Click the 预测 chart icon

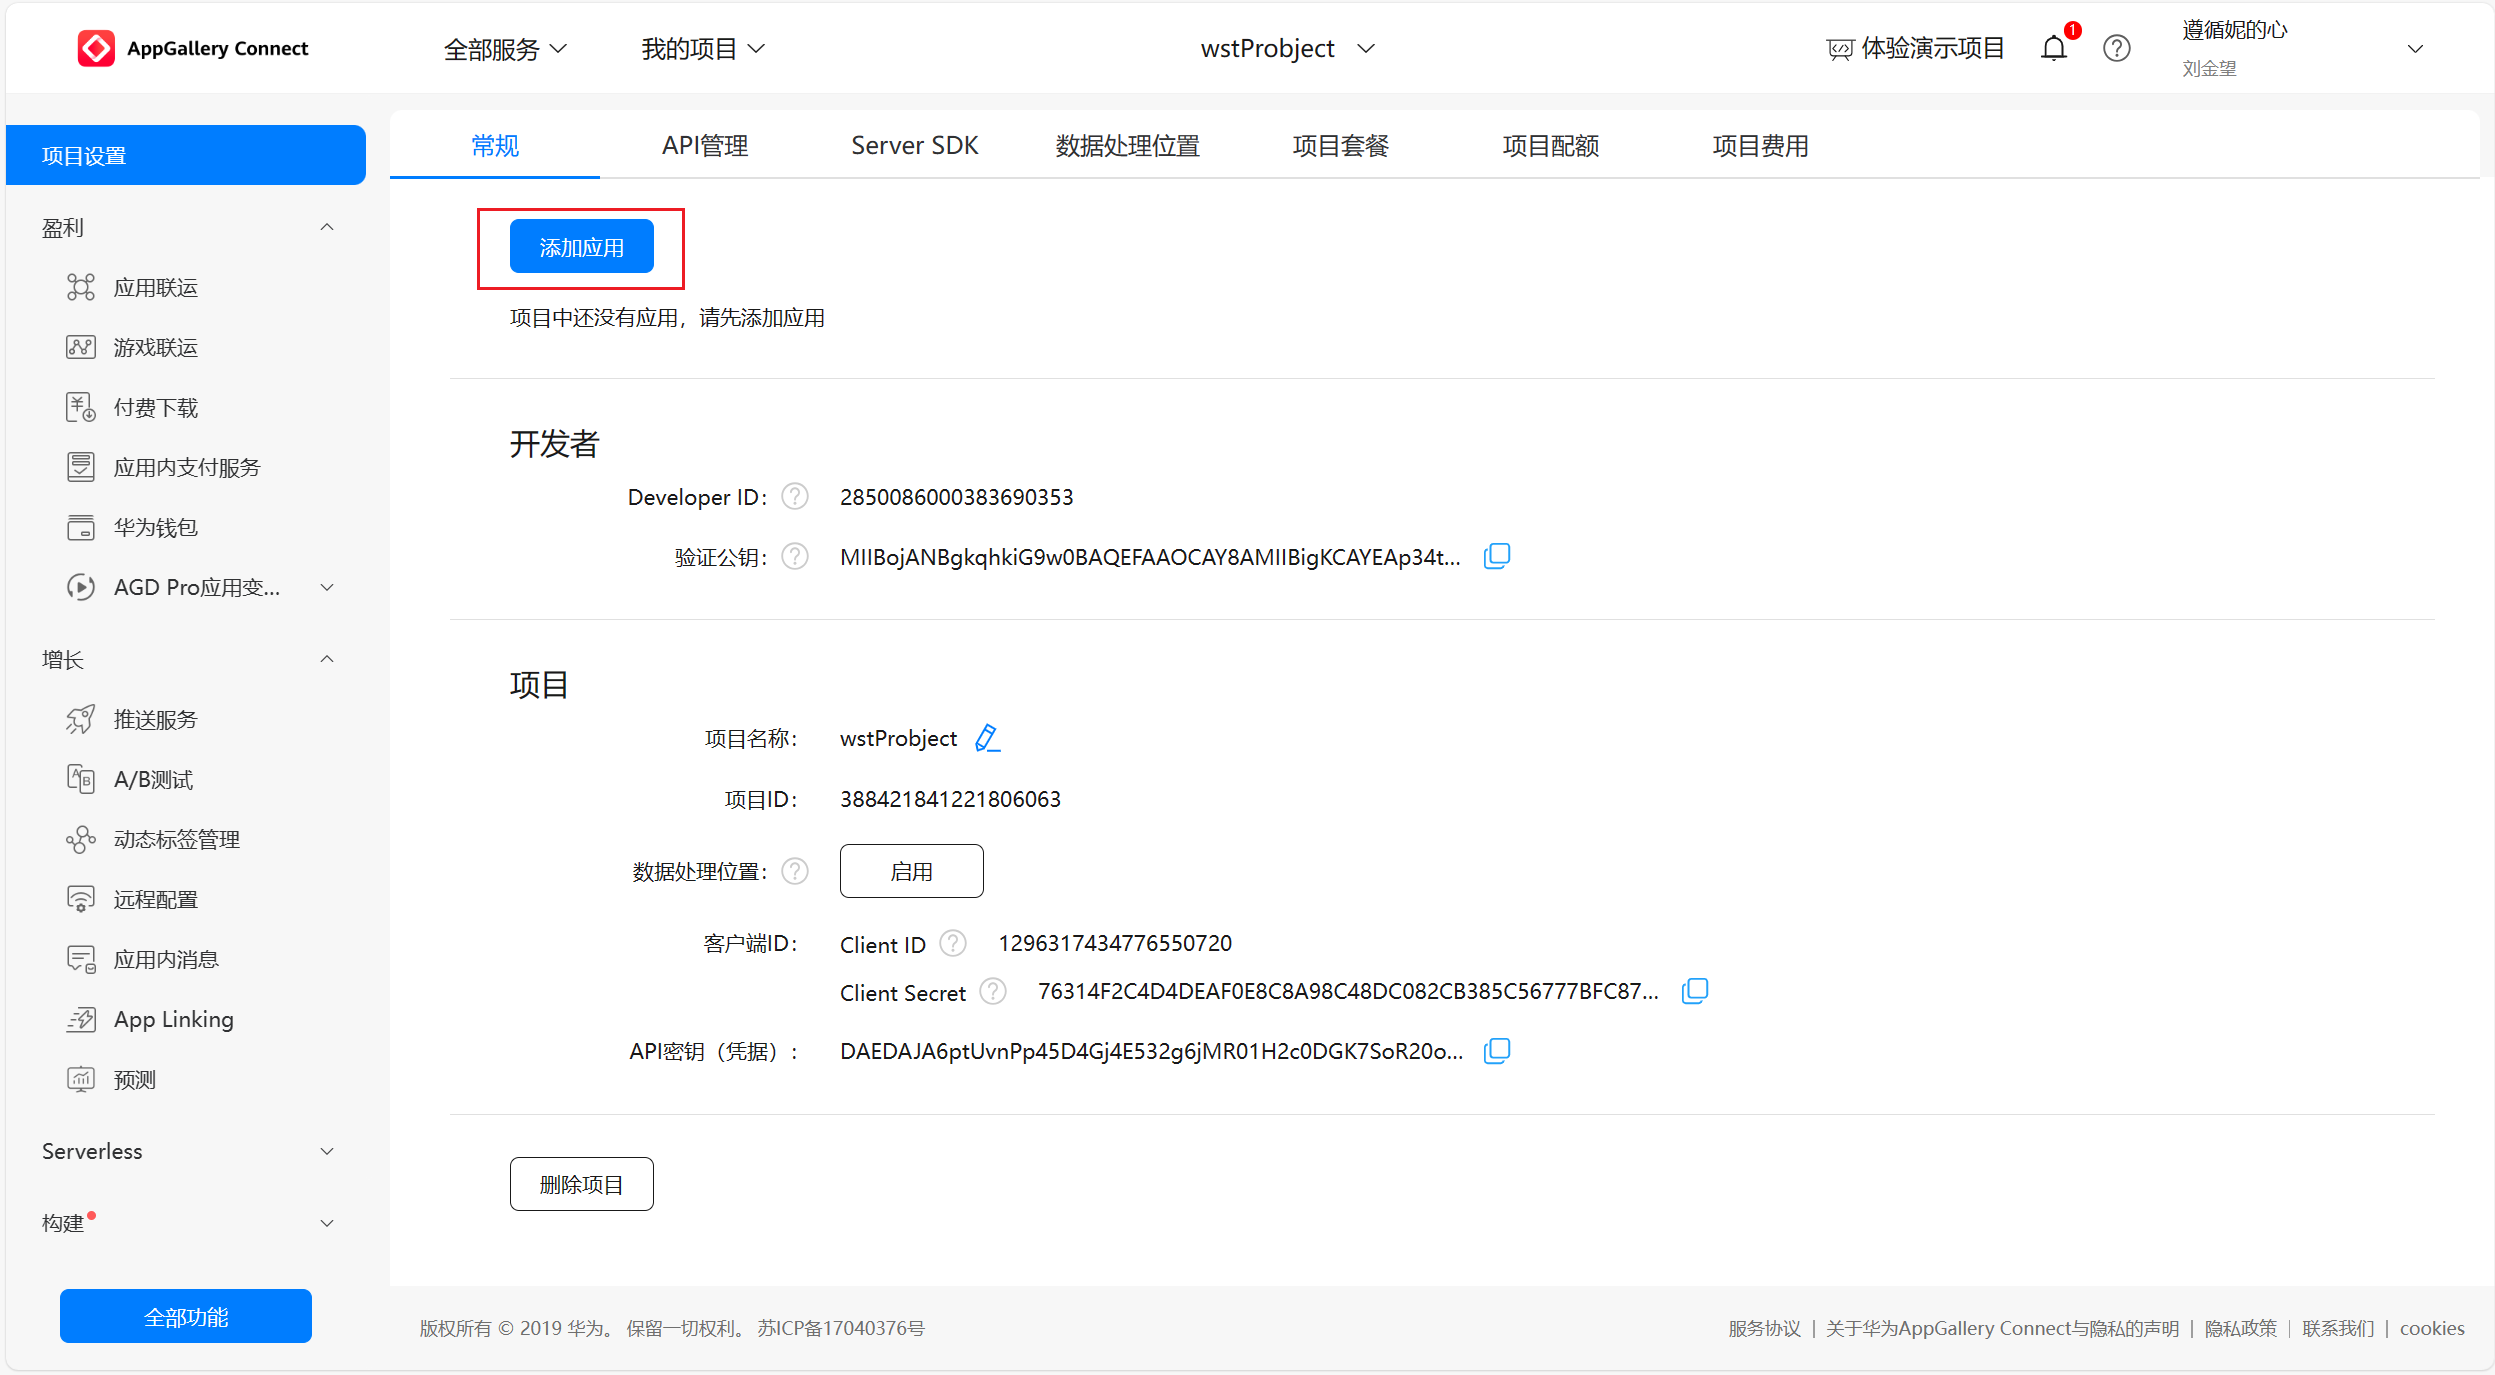(81, 1079)
